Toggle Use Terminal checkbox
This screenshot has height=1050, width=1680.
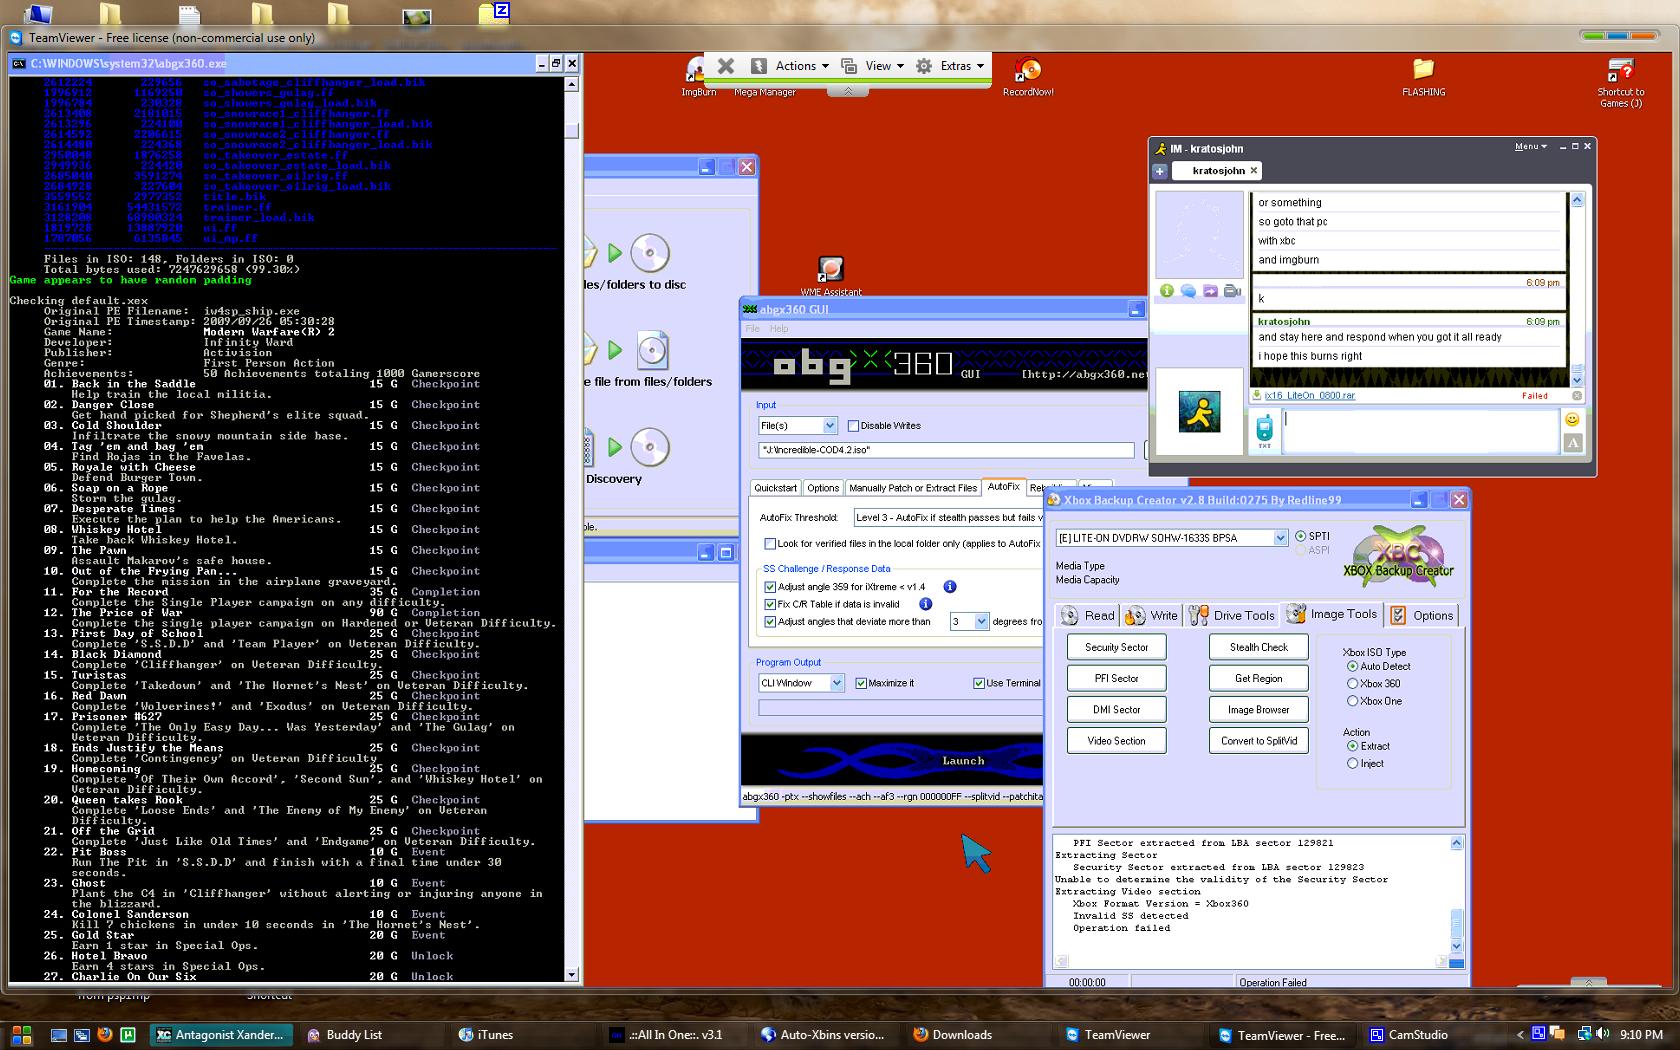pos(979,683)
